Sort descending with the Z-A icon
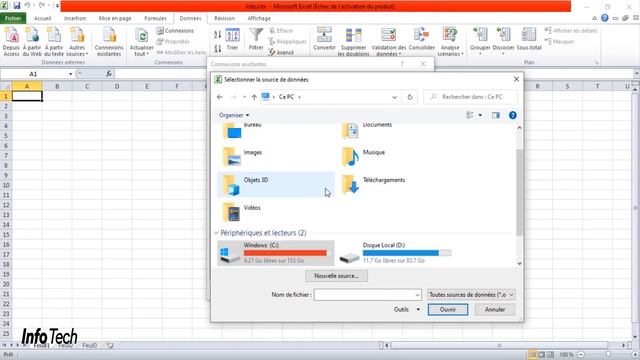This screenshot has height=360, width=640. pos(218,49)
